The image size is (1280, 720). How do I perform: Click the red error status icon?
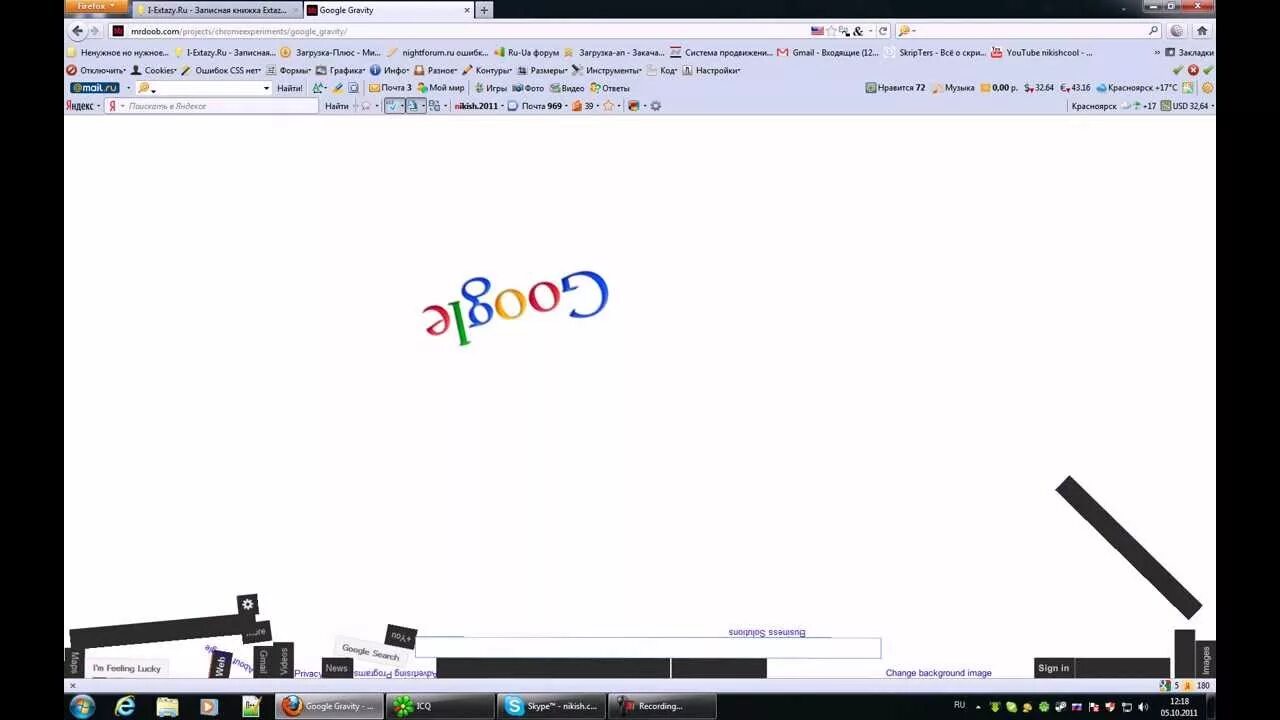pos(1193,71)
